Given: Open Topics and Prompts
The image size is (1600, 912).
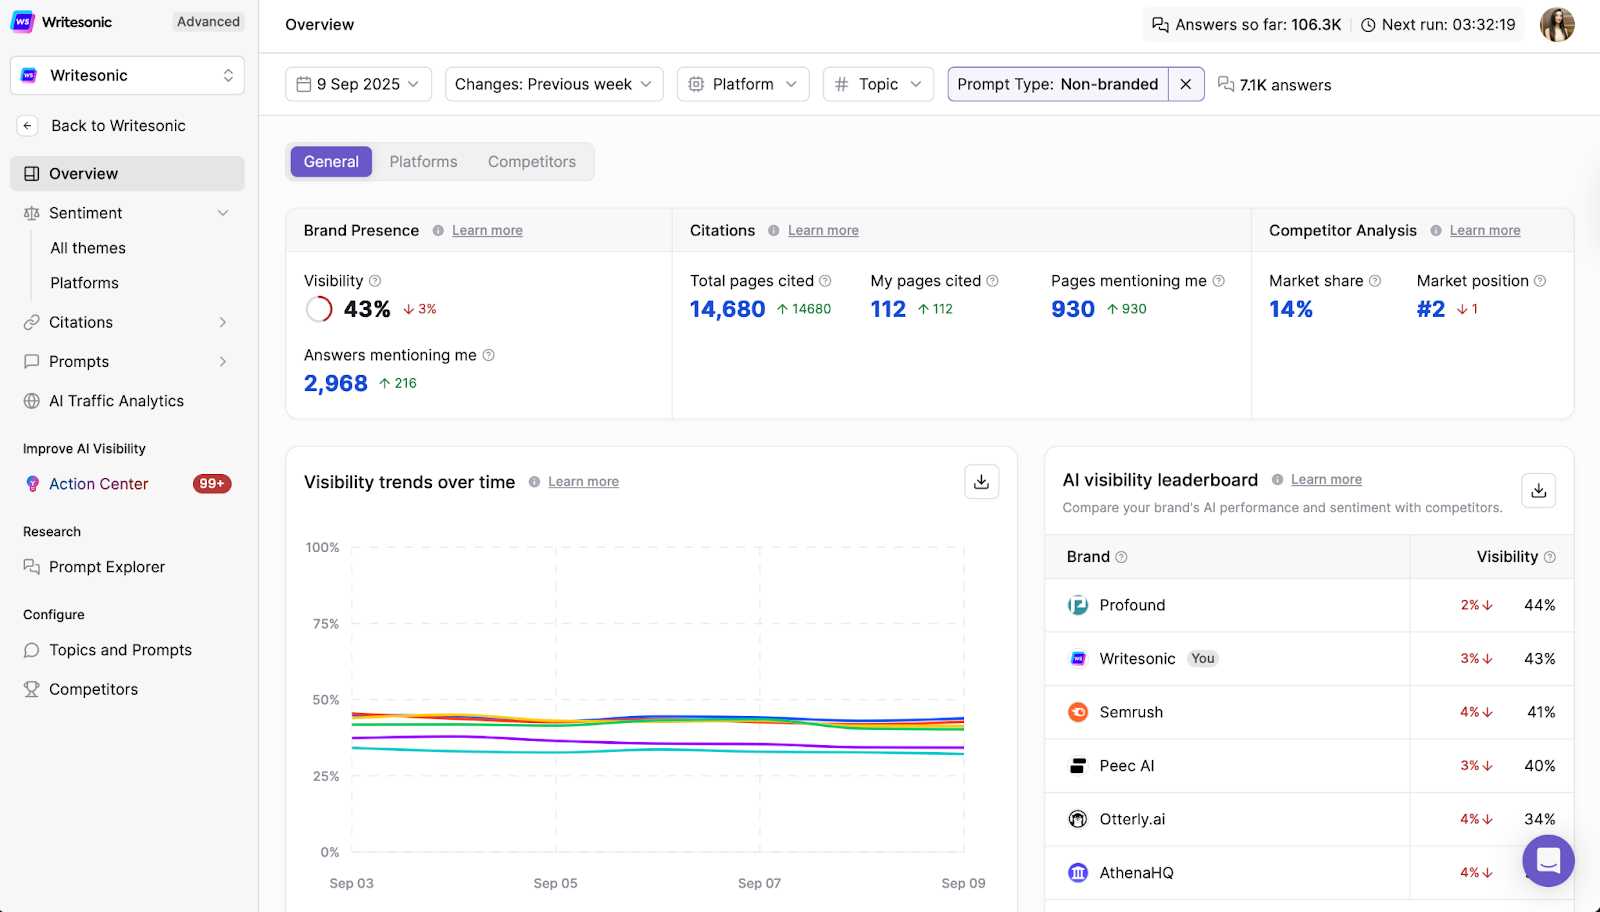Looking at the screenshot, I should click(x=120, y=650).
